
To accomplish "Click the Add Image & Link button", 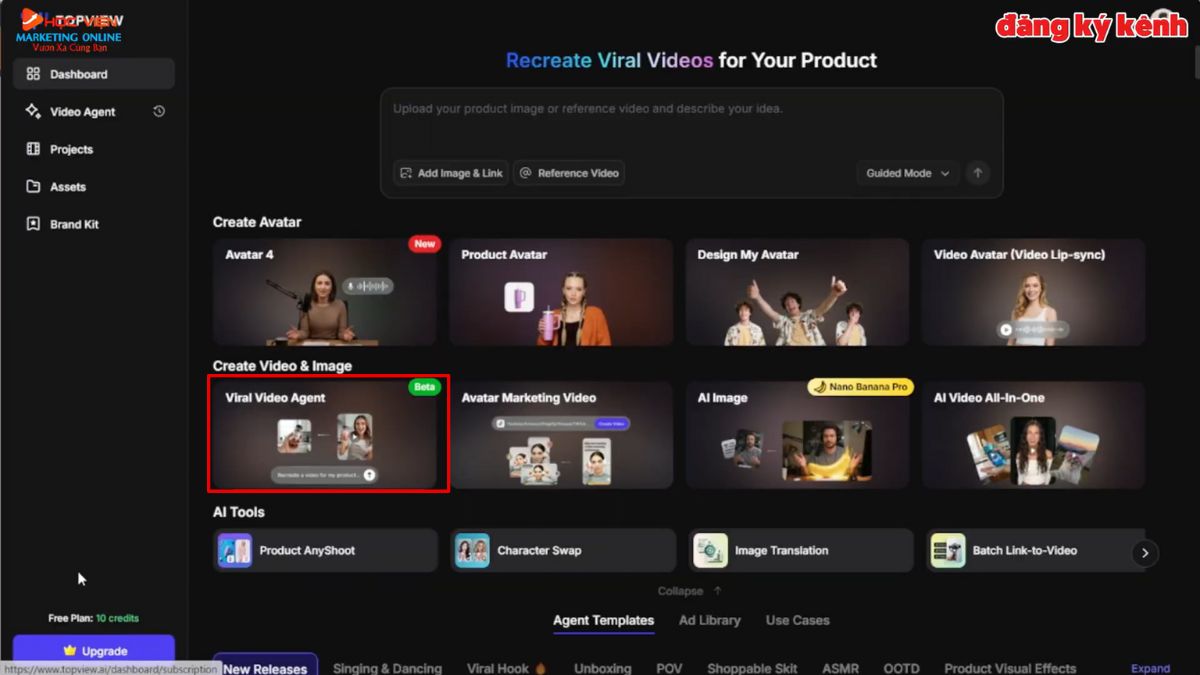I will (x=450, y=173).
